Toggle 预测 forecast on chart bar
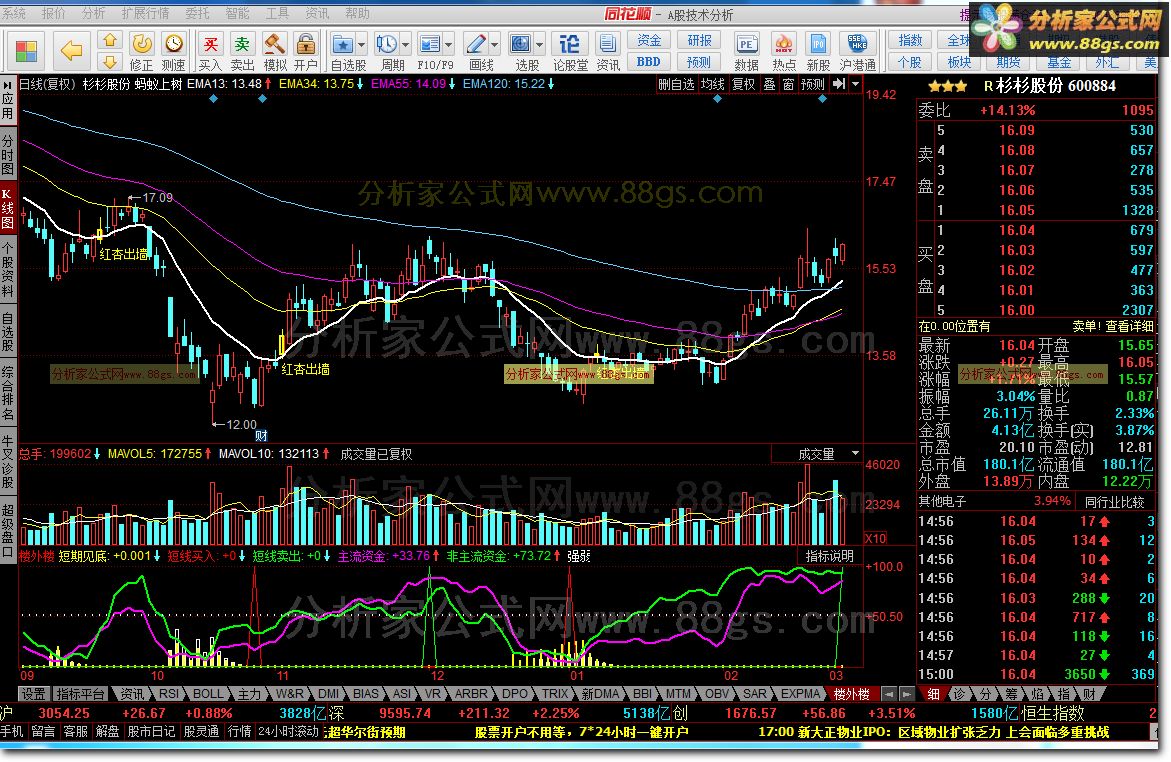 813,84
